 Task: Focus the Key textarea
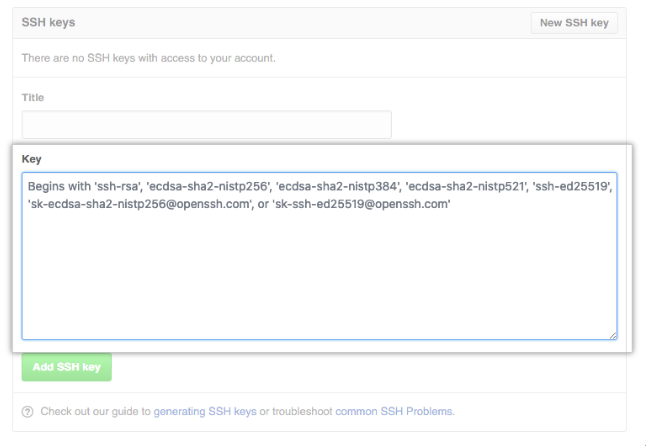[x=319, y=256]
